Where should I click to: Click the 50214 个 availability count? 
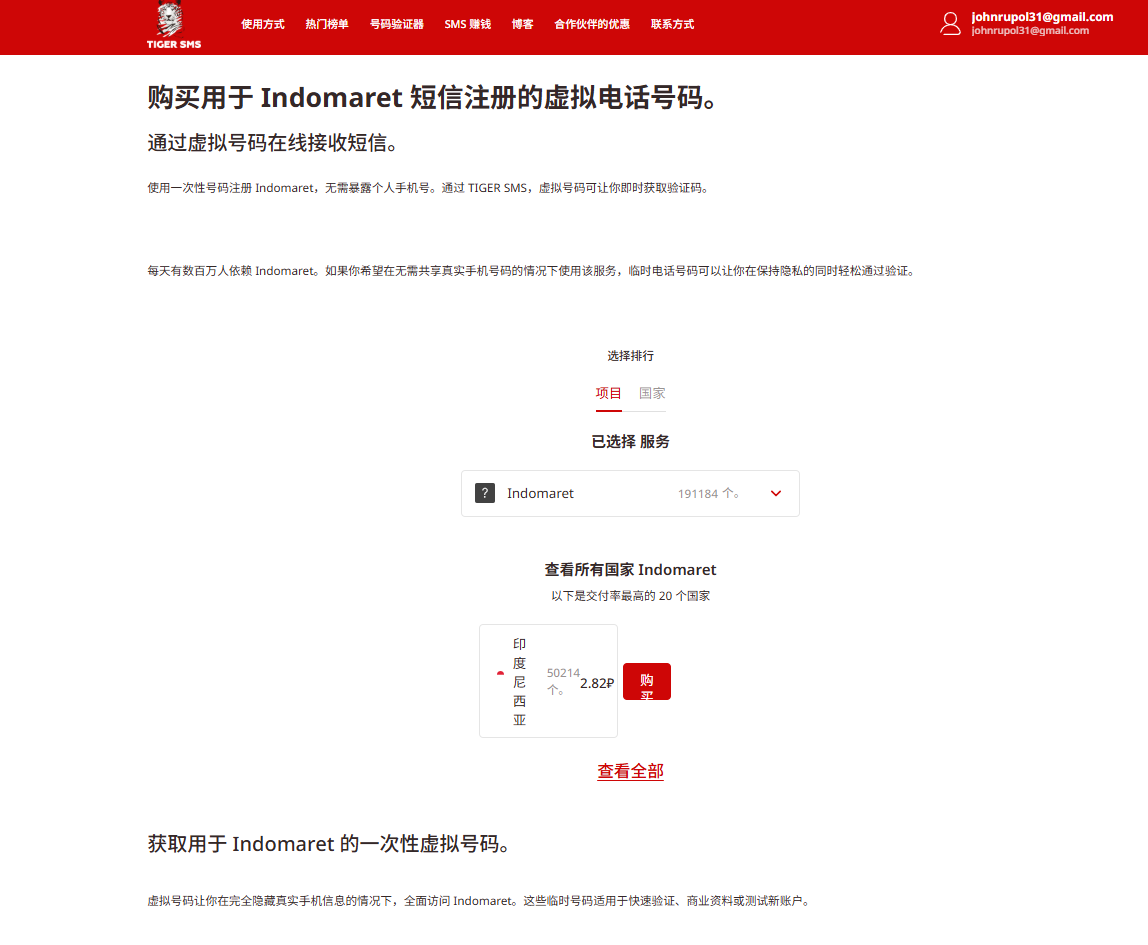pos(563,681)
